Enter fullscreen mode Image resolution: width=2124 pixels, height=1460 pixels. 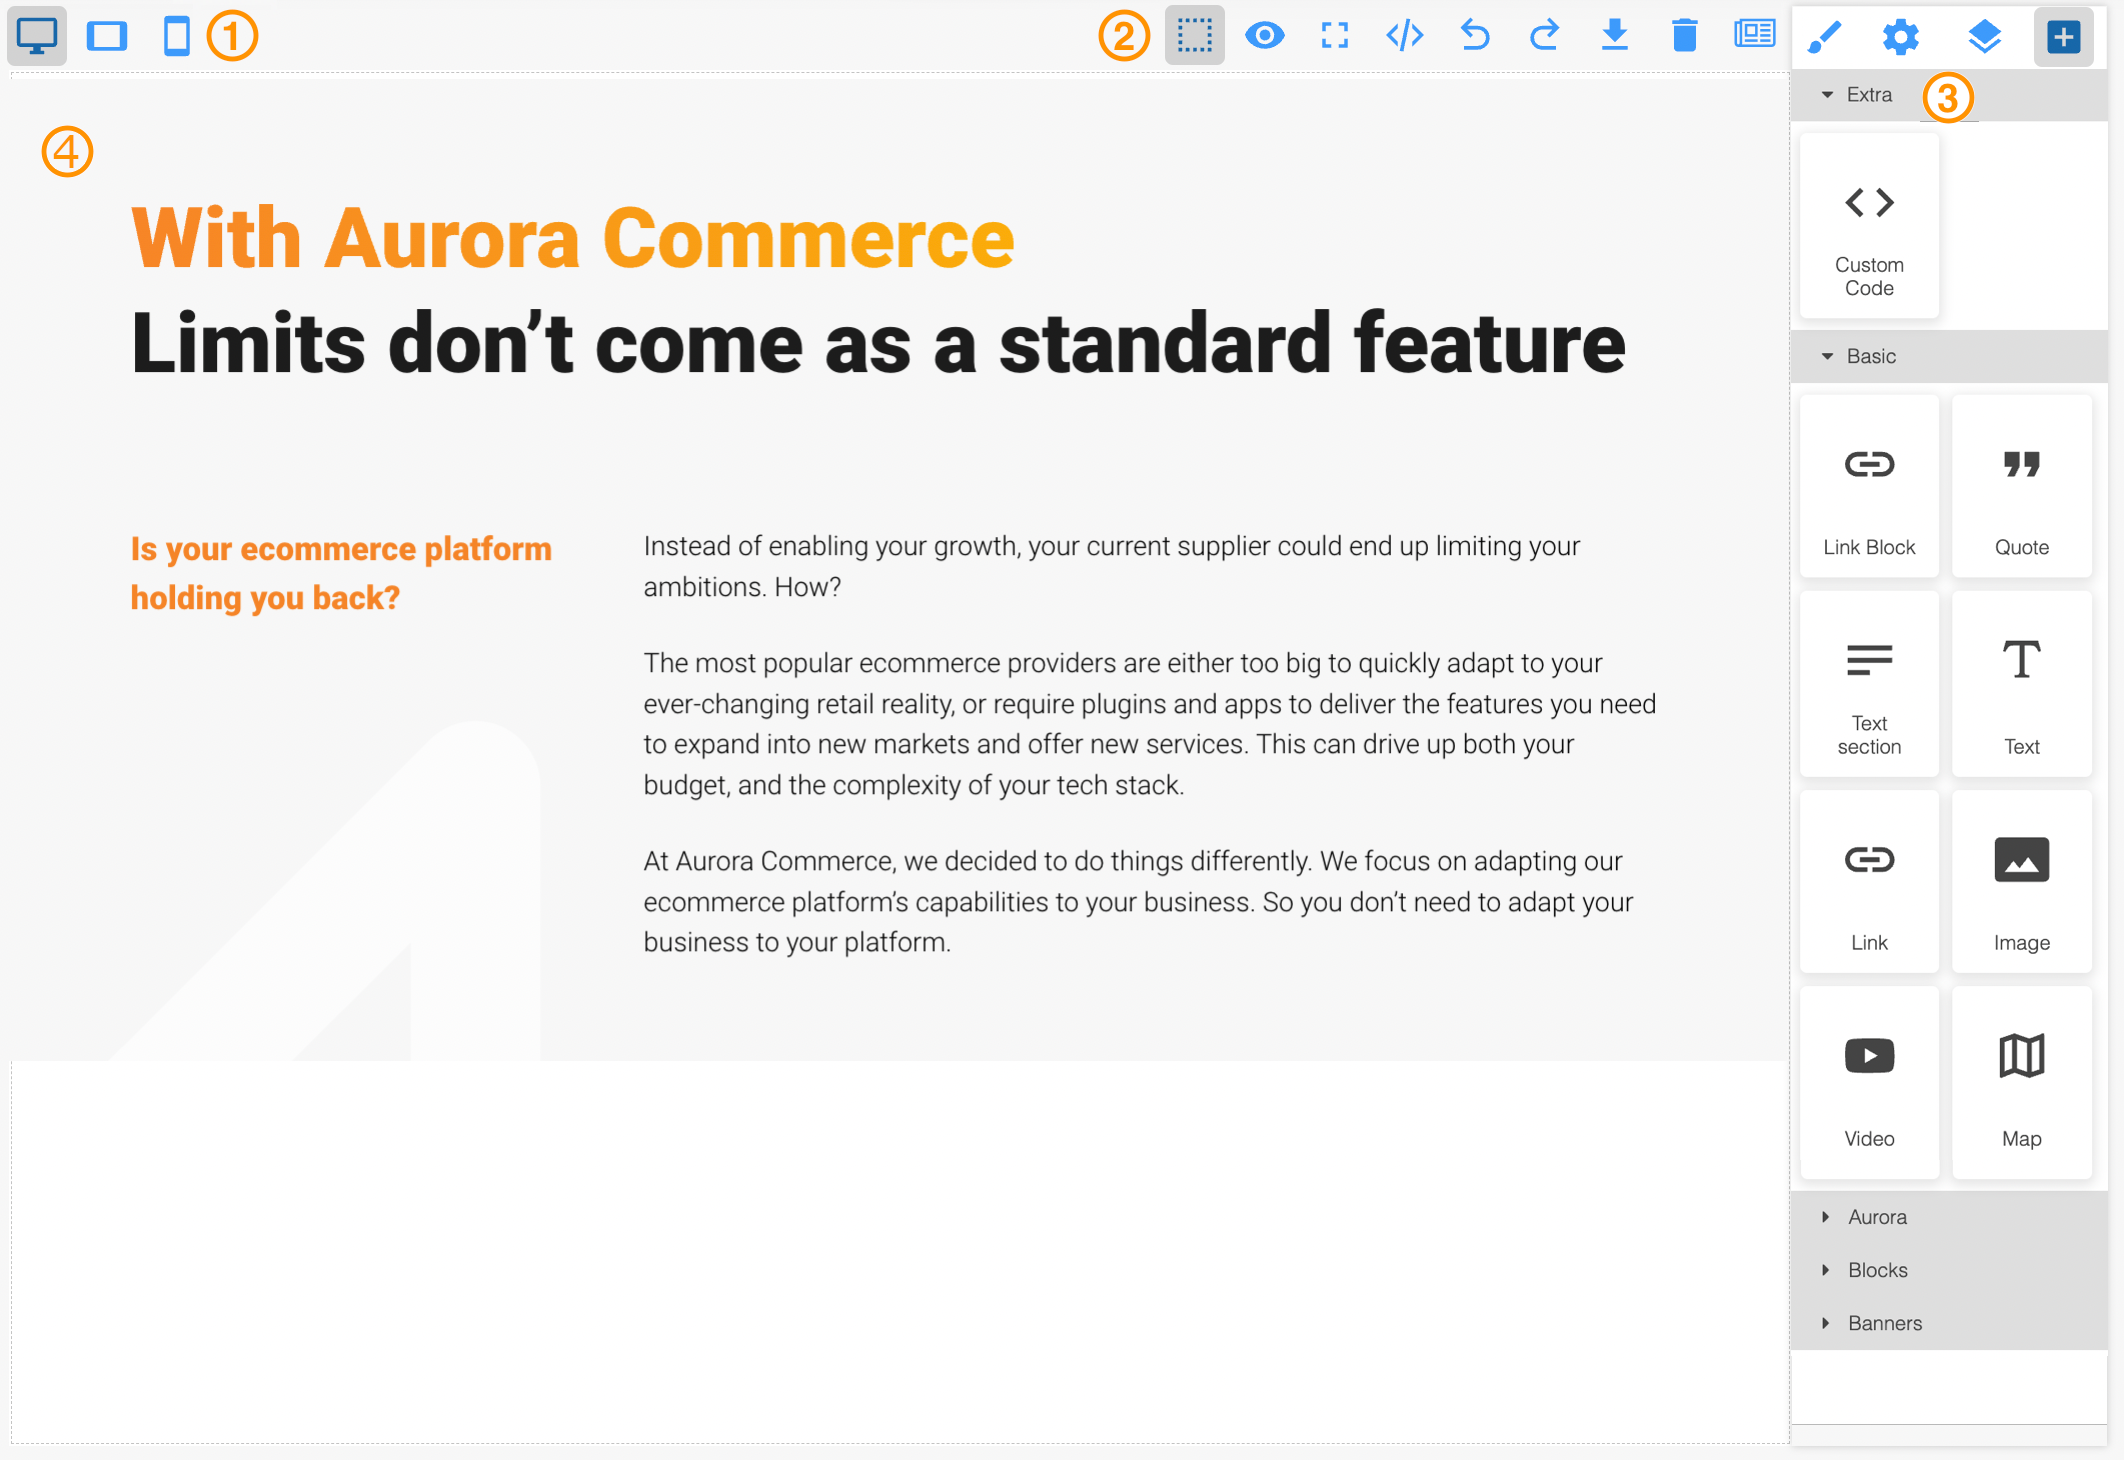pyautogui.click(x=1334, y=36)
